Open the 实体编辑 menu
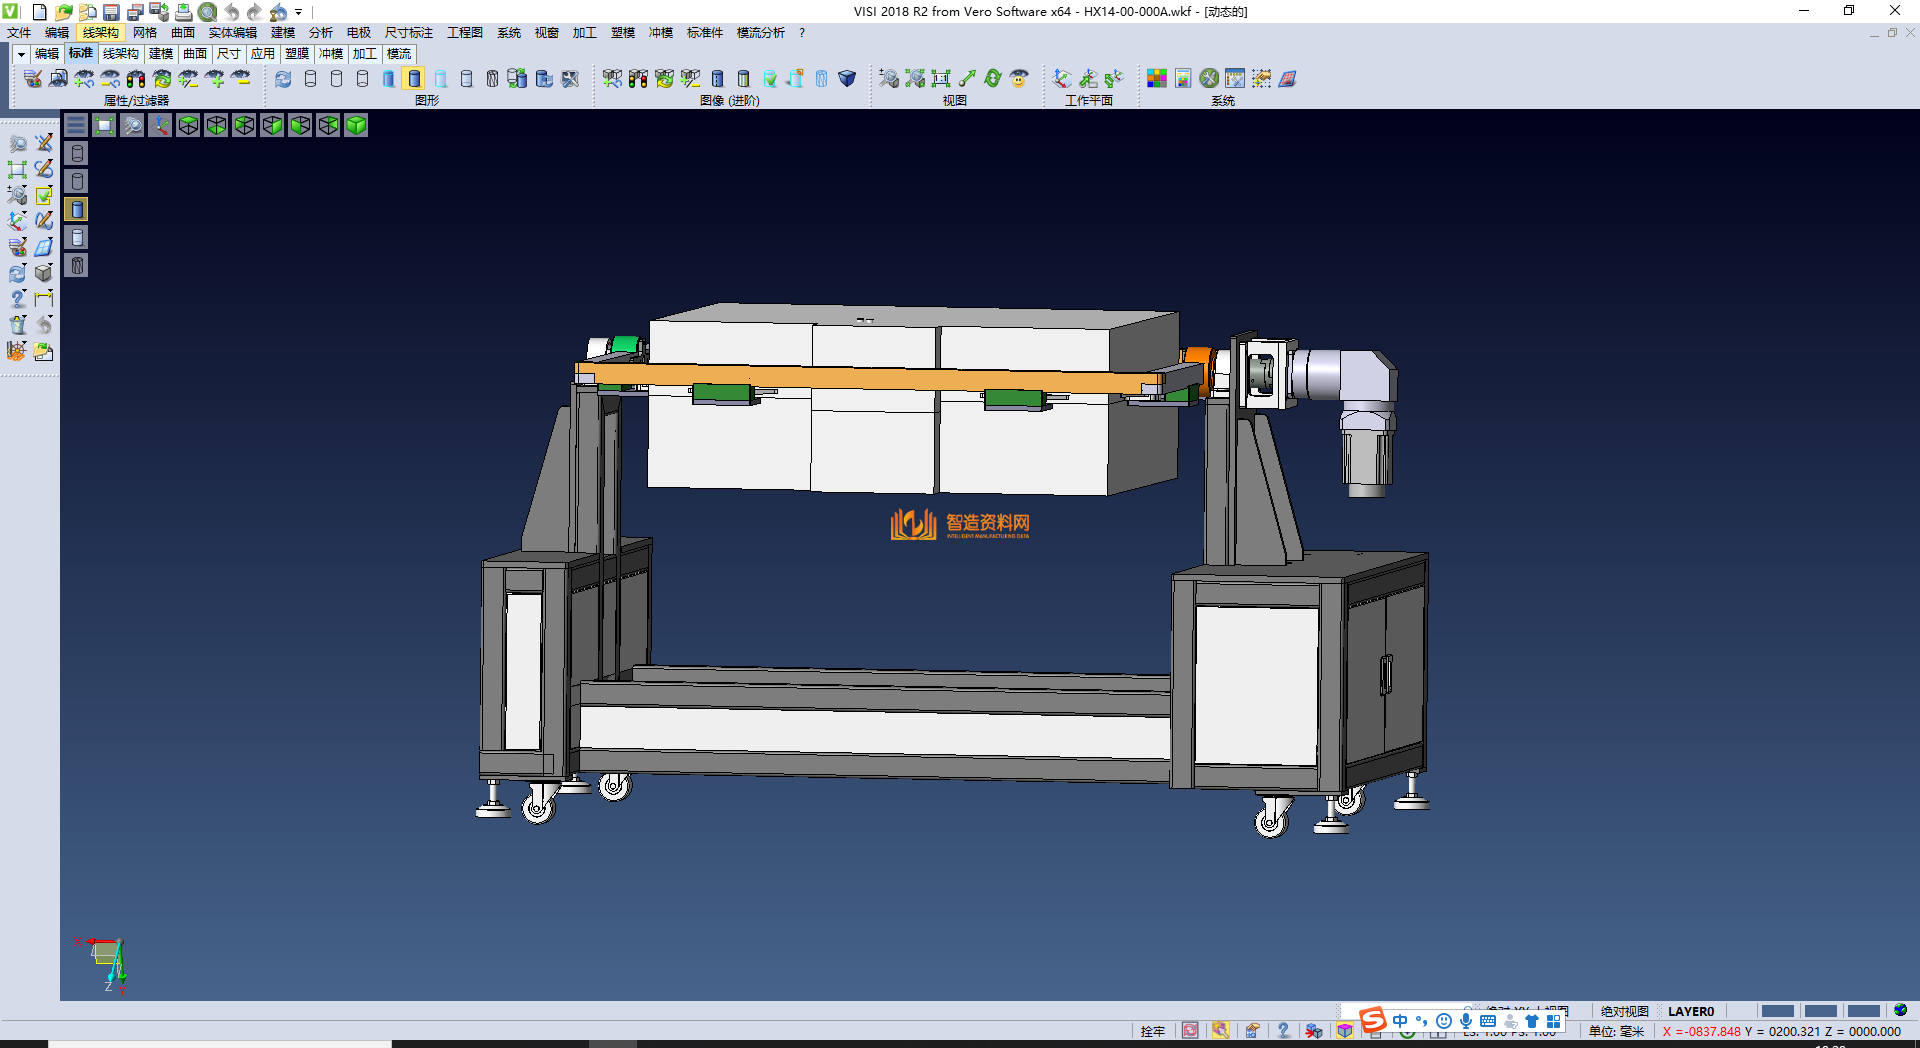1920x1048 pixels. 232,33
